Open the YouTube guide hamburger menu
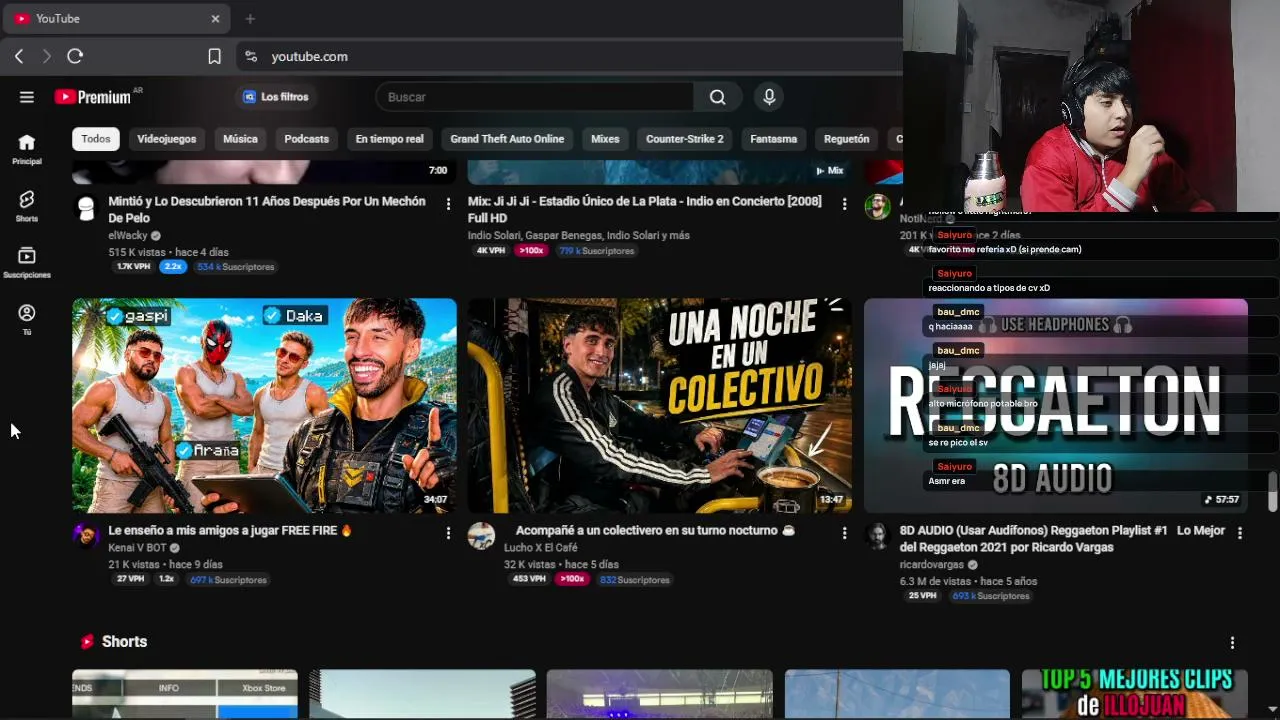 tap(27, 97)
